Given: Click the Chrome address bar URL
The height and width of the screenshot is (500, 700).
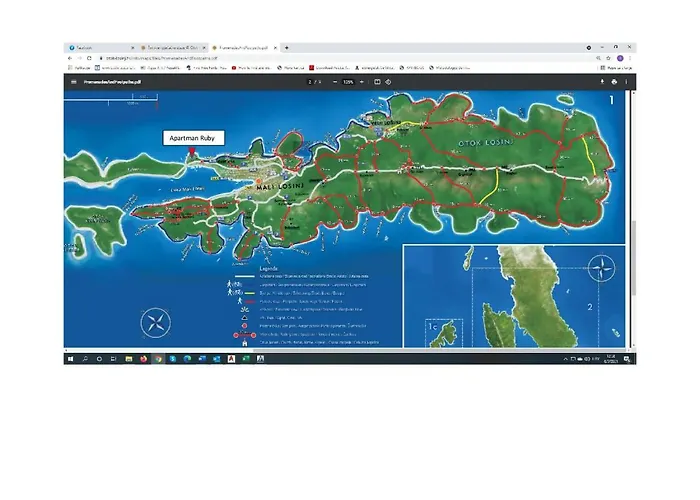Looking at the screenshot, I should click(x=162, y=58).
